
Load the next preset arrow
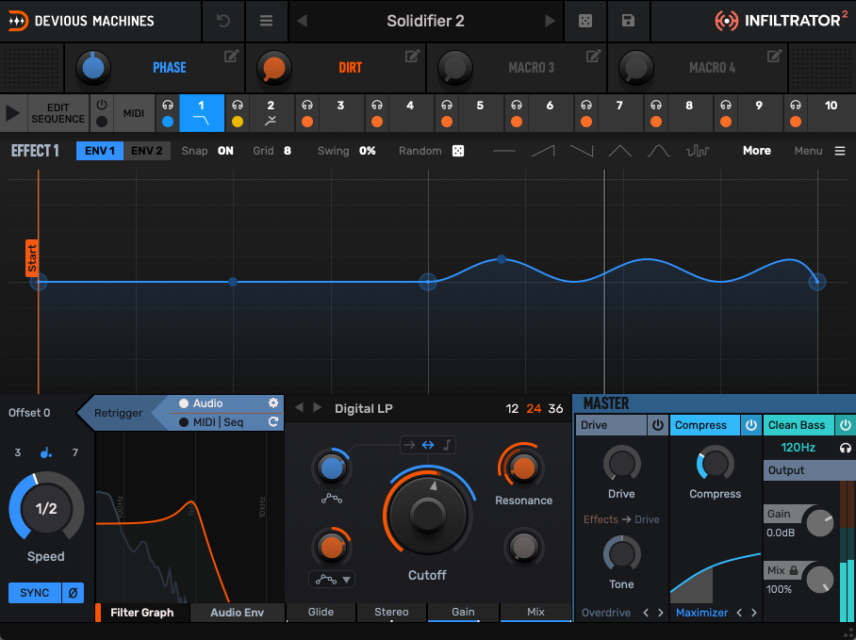point(550,21)
